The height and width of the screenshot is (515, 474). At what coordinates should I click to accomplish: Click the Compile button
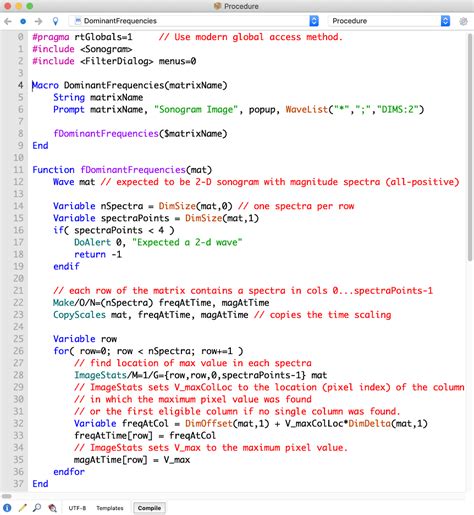[x=149, y=508]
